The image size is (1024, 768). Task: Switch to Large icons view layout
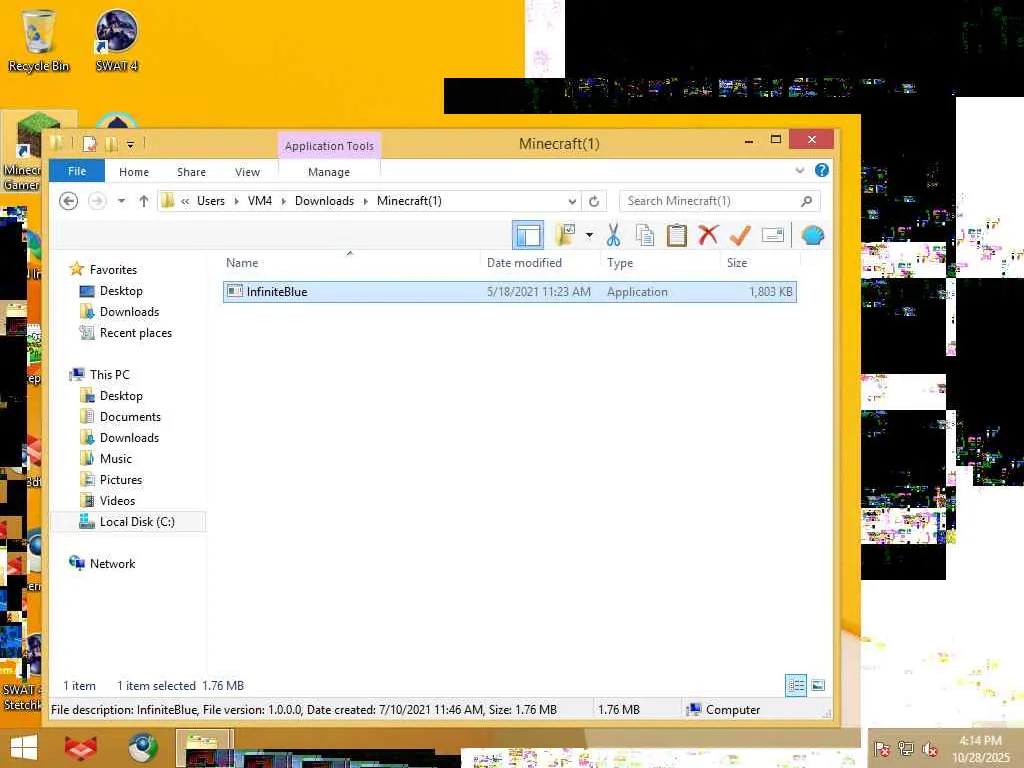pyautogui.click(x=818, y=685)
